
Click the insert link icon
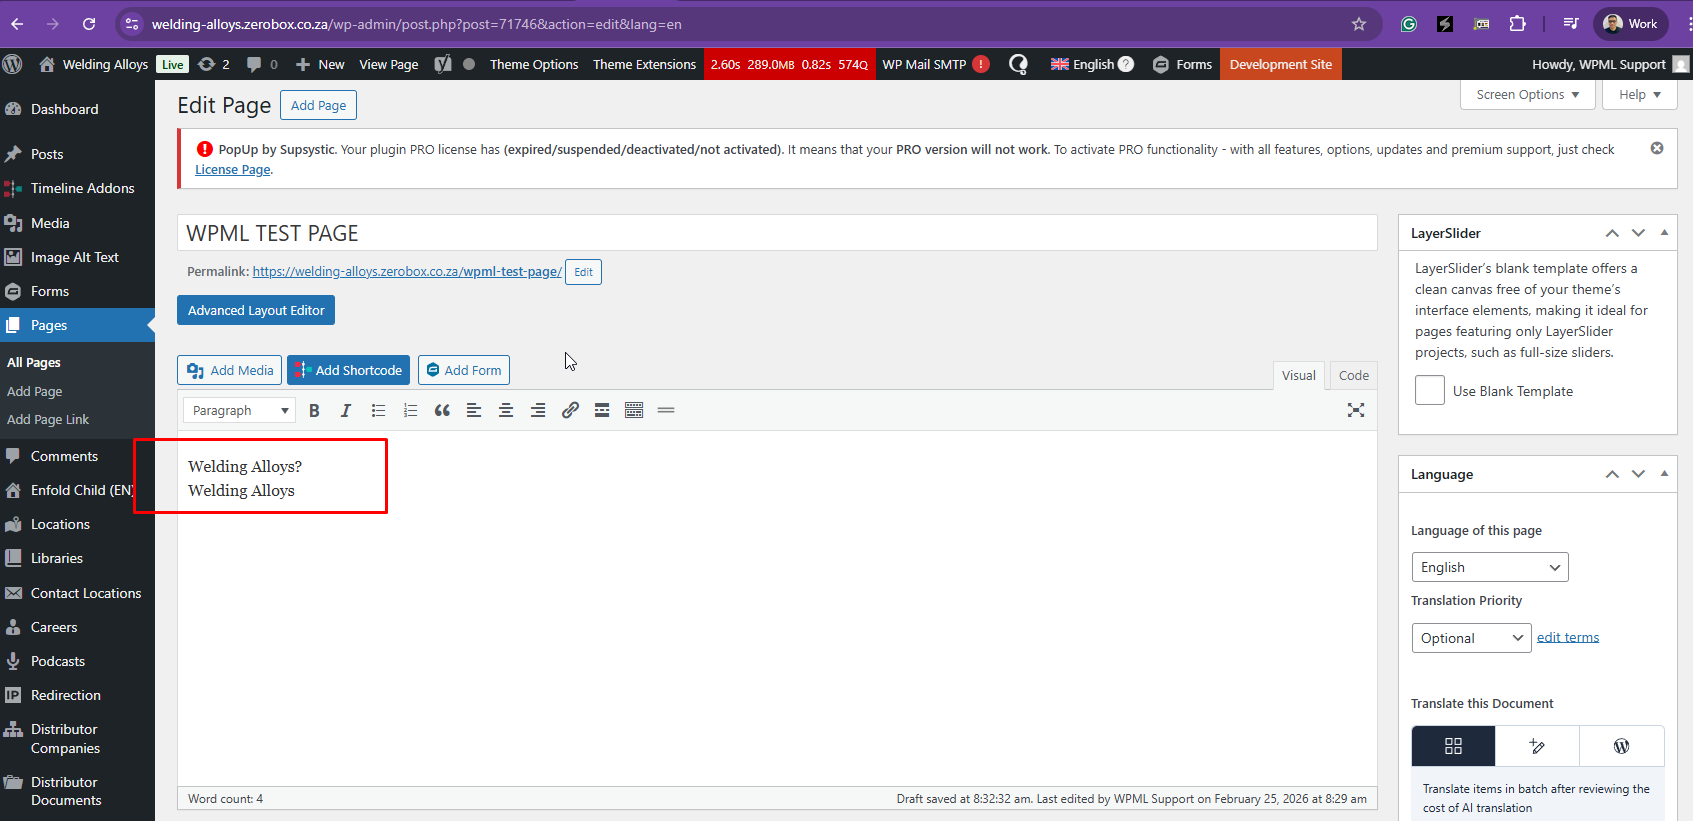(570, 410)
